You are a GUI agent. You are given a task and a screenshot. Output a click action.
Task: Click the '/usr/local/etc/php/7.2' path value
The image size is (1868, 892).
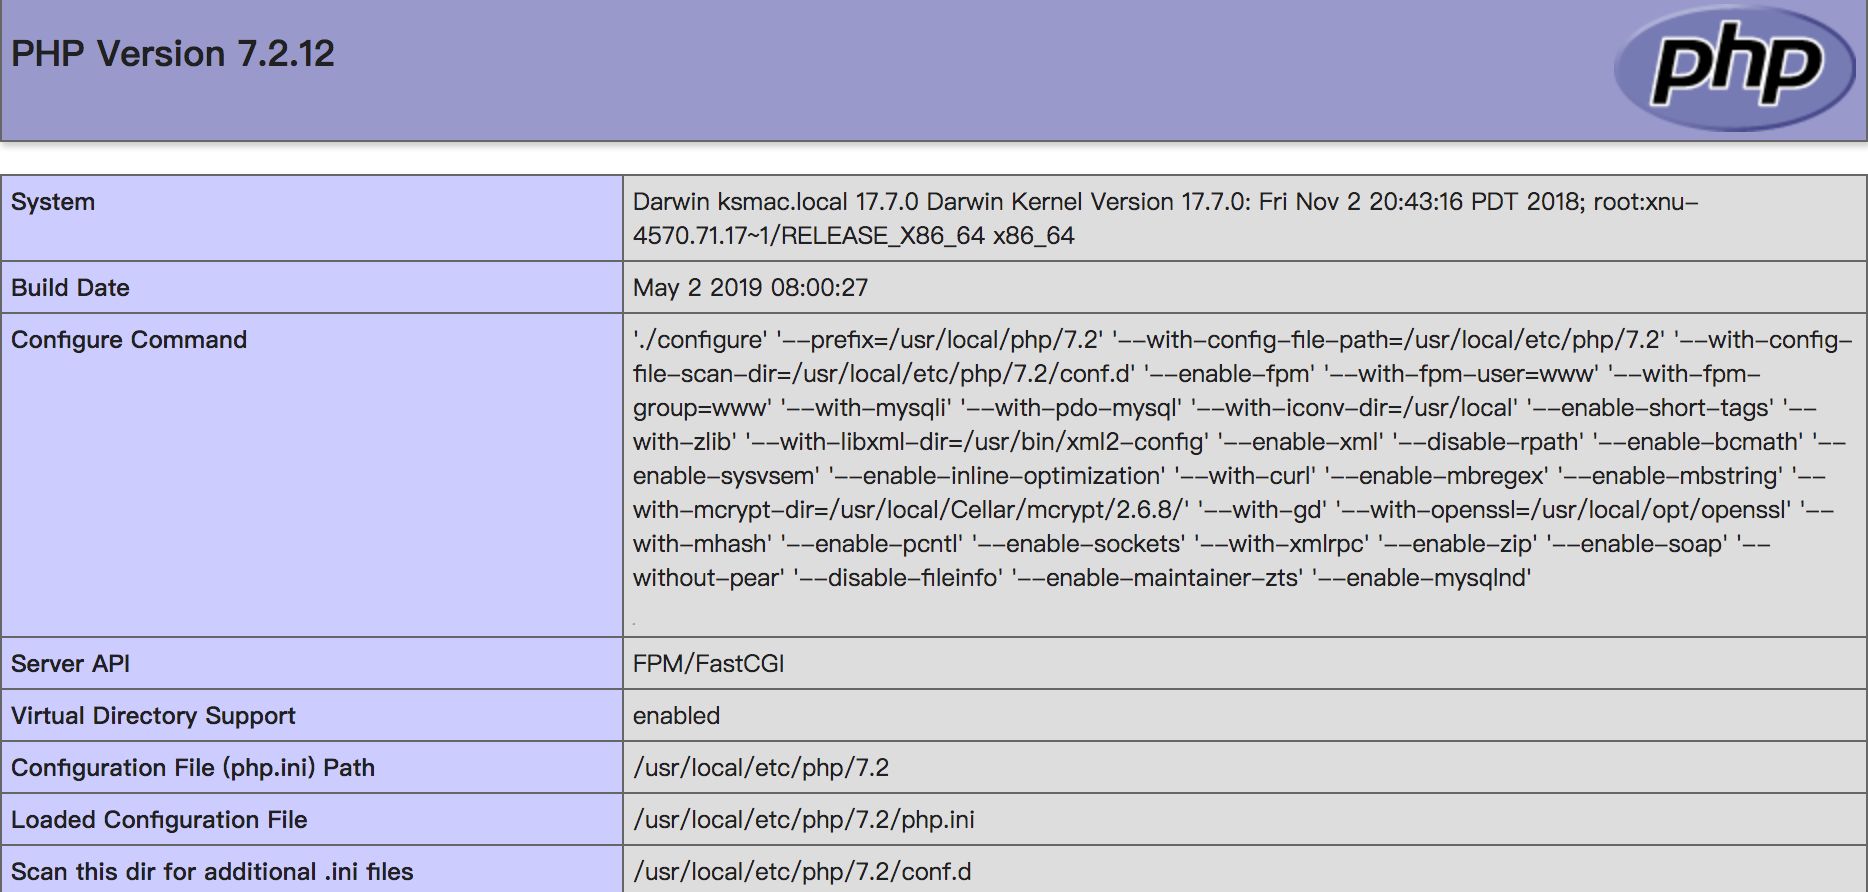761,768
